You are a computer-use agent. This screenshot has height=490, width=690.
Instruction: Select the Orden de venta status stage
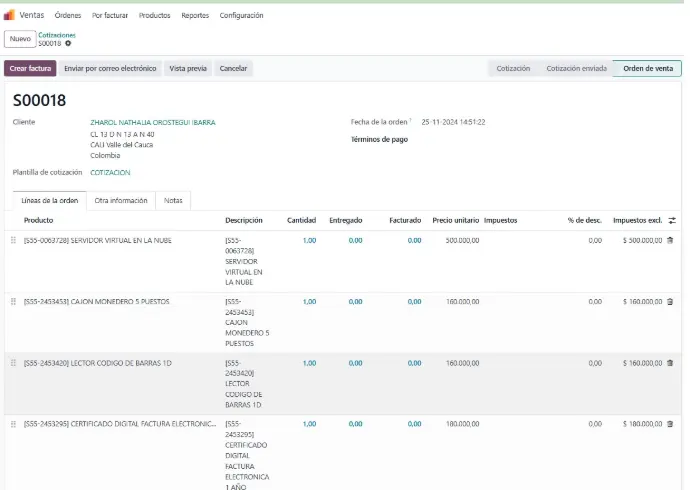[648, 68]
